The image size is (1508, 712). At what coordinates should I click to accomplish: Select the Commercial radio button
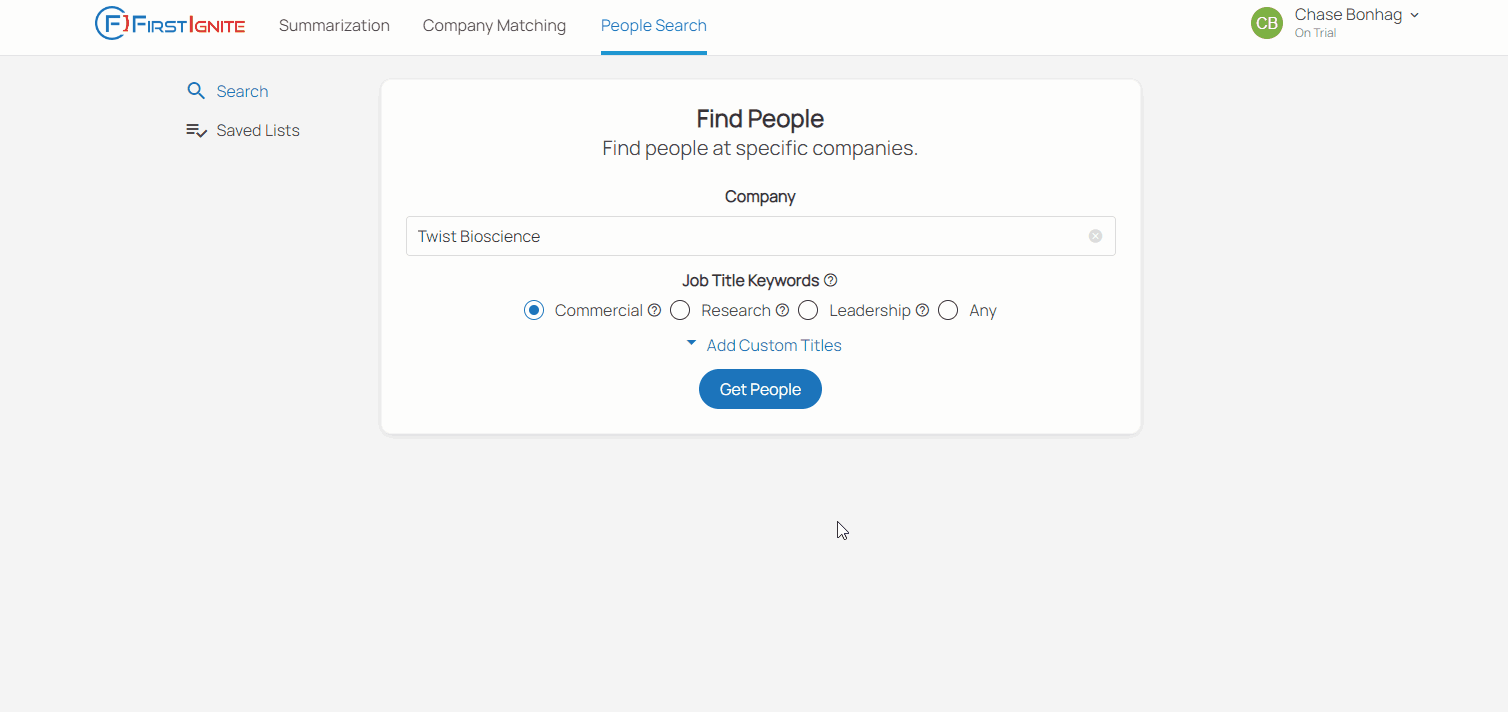[x=534, y=310]
